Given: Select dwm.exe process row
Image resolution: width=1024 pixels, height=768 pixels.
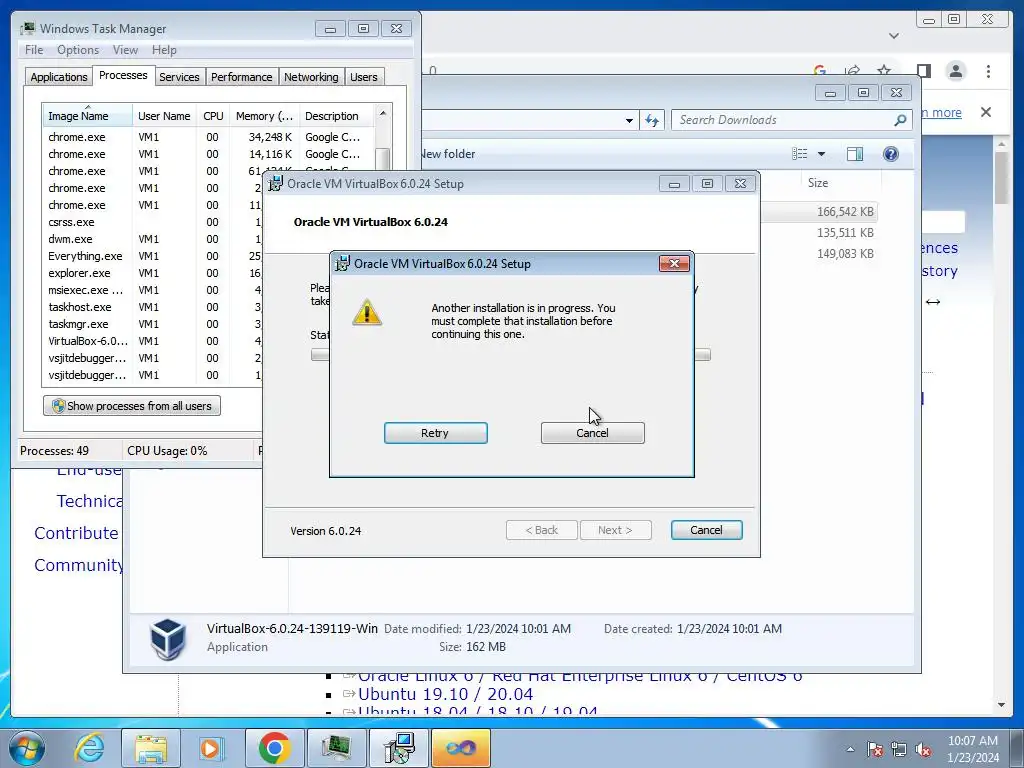Looking at the screenshot, I should [152, 239].
